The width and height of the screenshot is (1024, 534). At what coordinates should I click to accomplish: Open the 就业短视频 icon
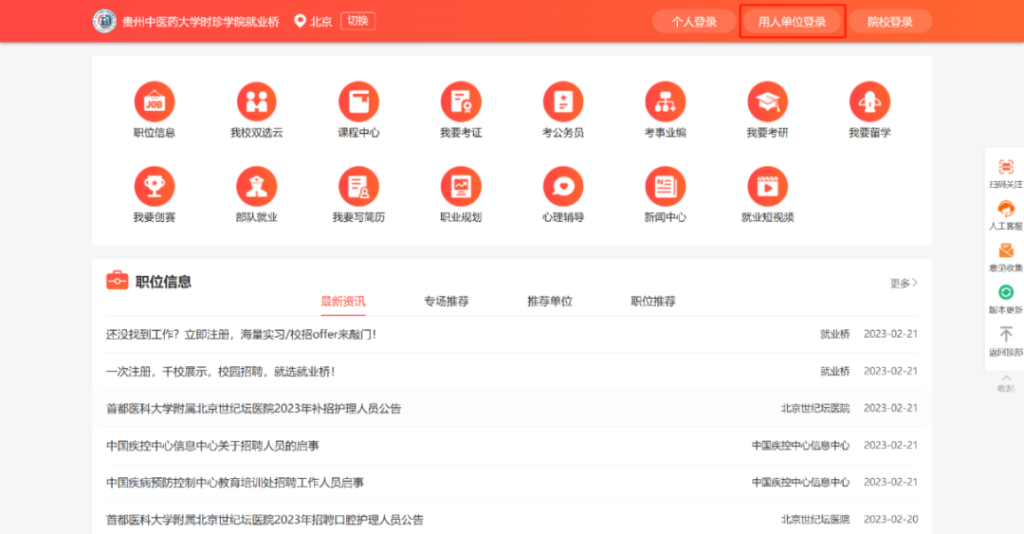pyautogui.click(x=767, y=186)
